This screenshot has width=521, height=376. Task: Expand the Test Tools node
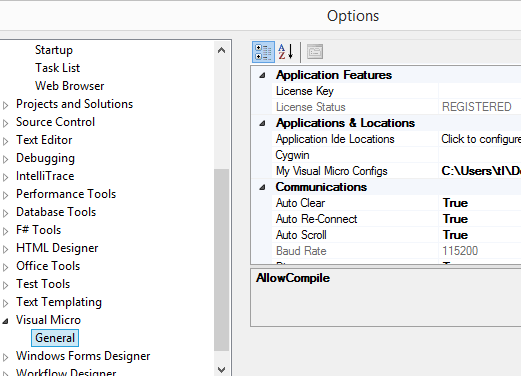pyautogui.click(x=5, y=285)
